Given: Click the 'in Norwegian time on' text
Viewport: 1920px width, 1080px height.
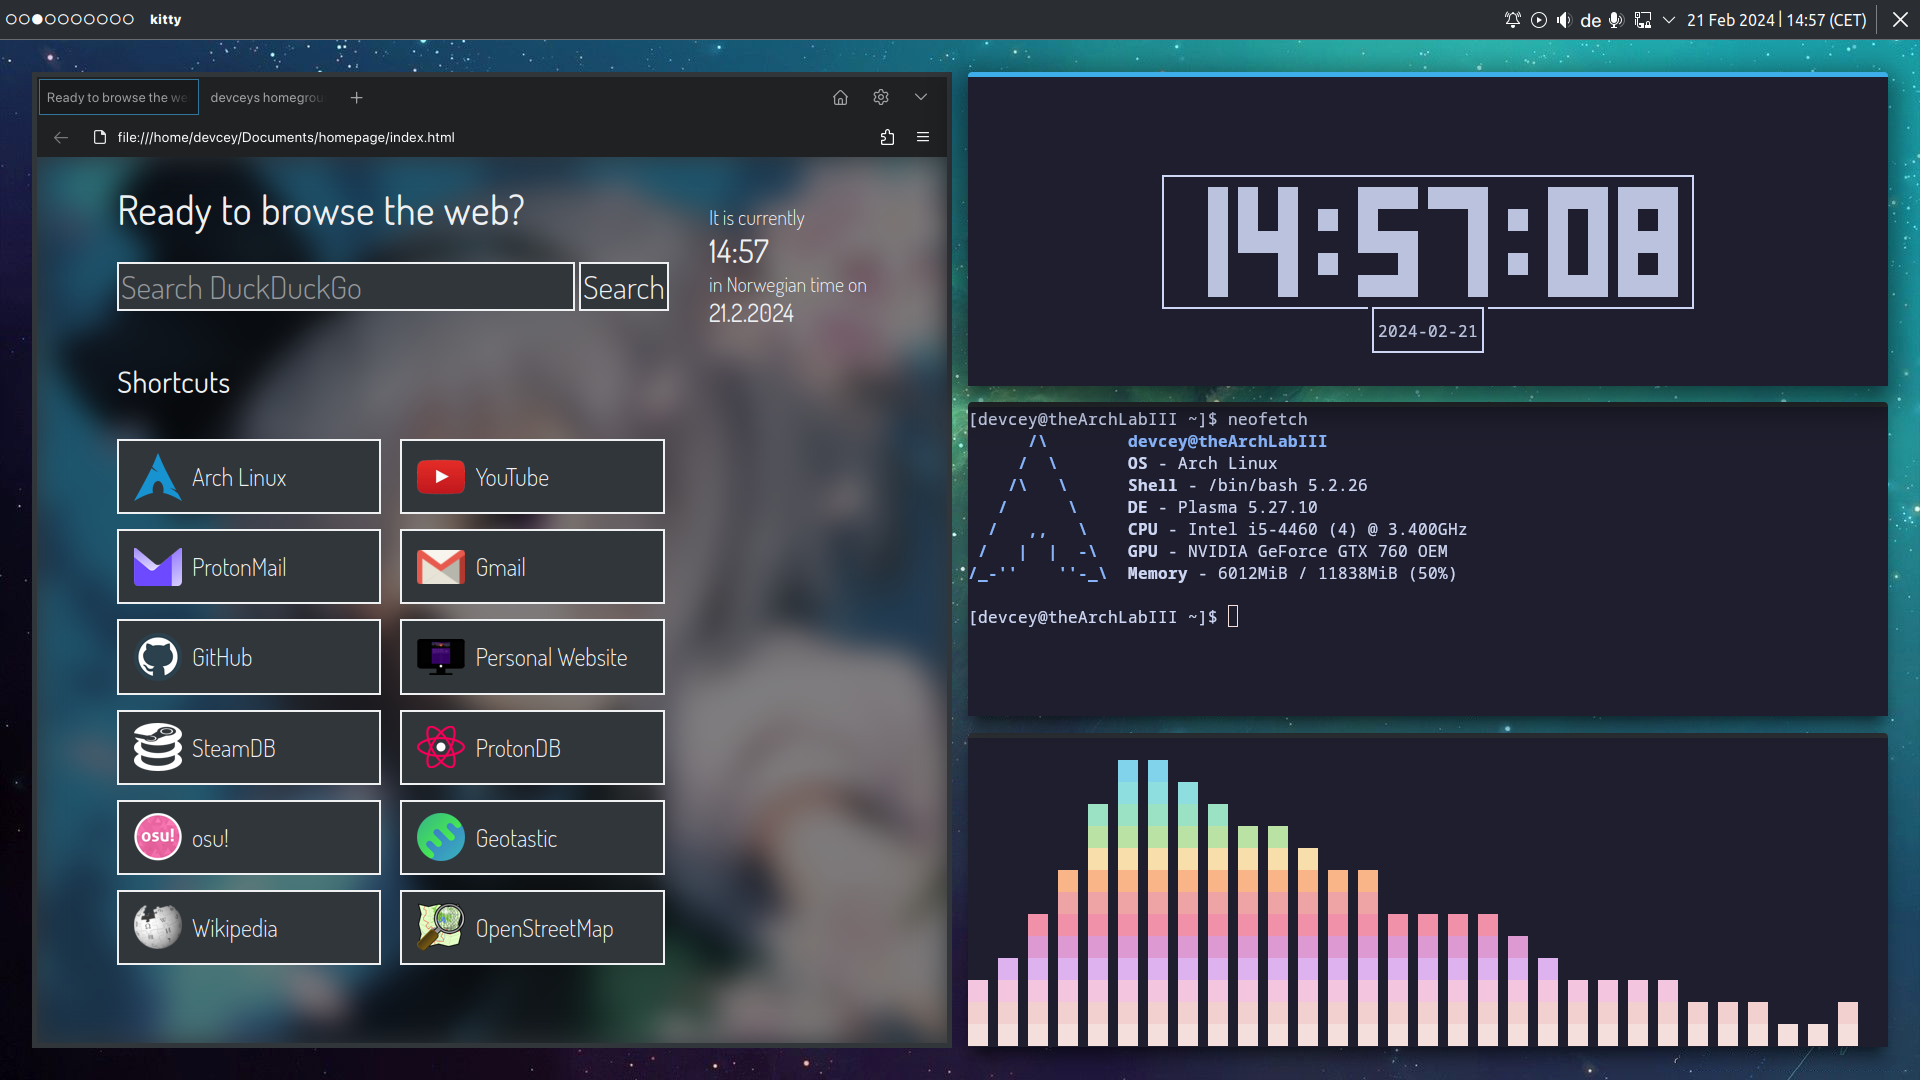Looking at the screenshot, I should pyautogui.click(x=787, y=285).
